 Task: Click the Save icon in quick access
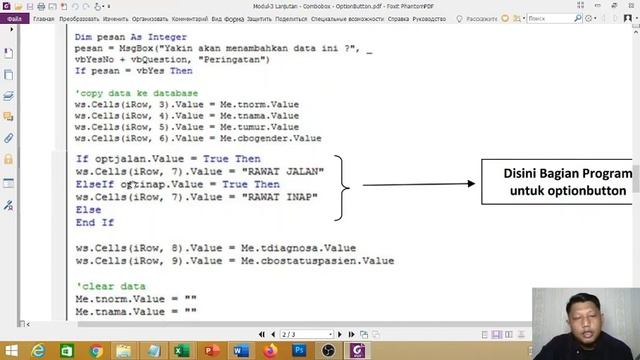pos(30,6)
